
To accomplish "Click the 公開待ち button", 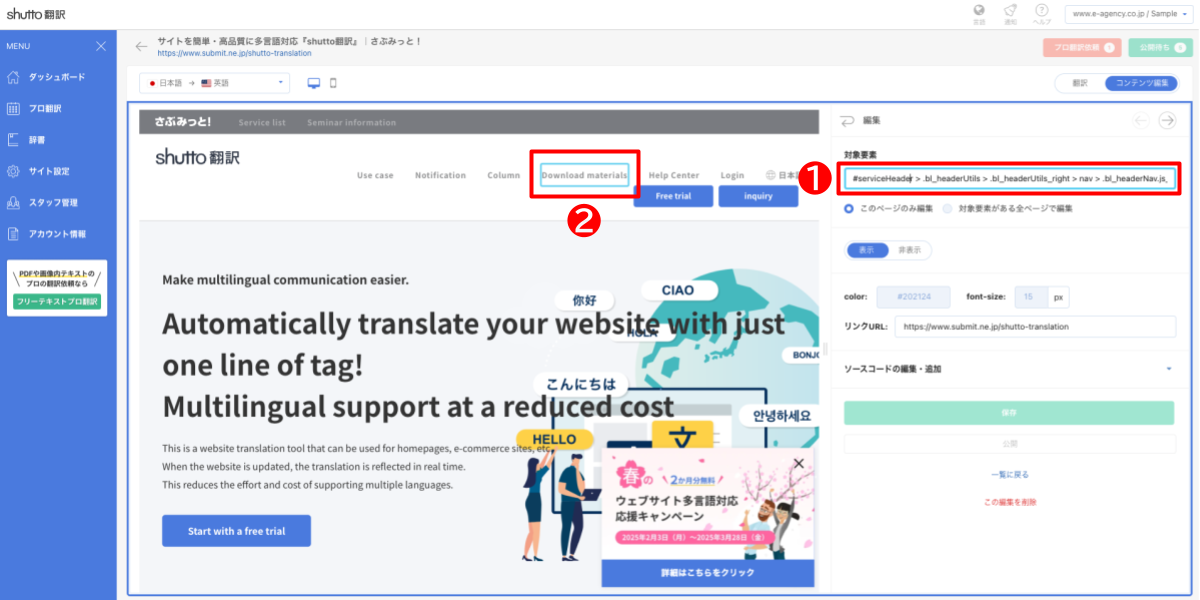I will click(1160, 47).
